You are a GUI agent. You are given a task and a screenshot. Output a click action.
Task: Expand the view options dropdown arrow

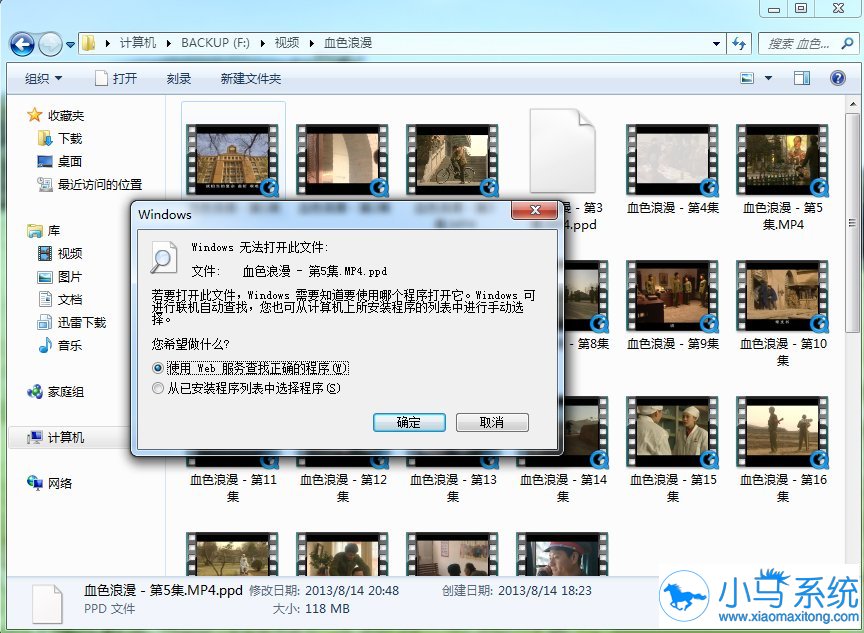[768, 78]
